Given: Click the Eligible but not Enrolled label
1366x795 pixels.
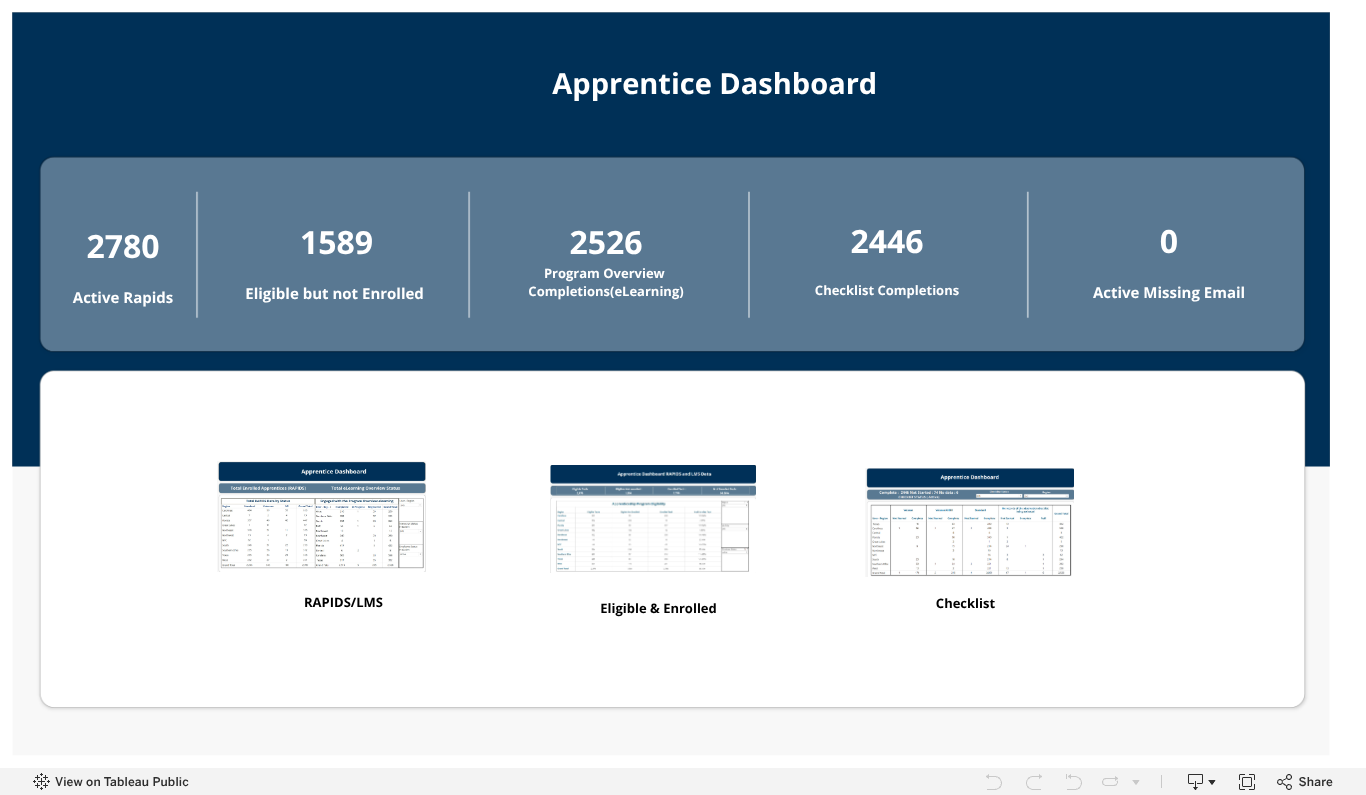Looking at the screenshot, I should coord(334,294).
